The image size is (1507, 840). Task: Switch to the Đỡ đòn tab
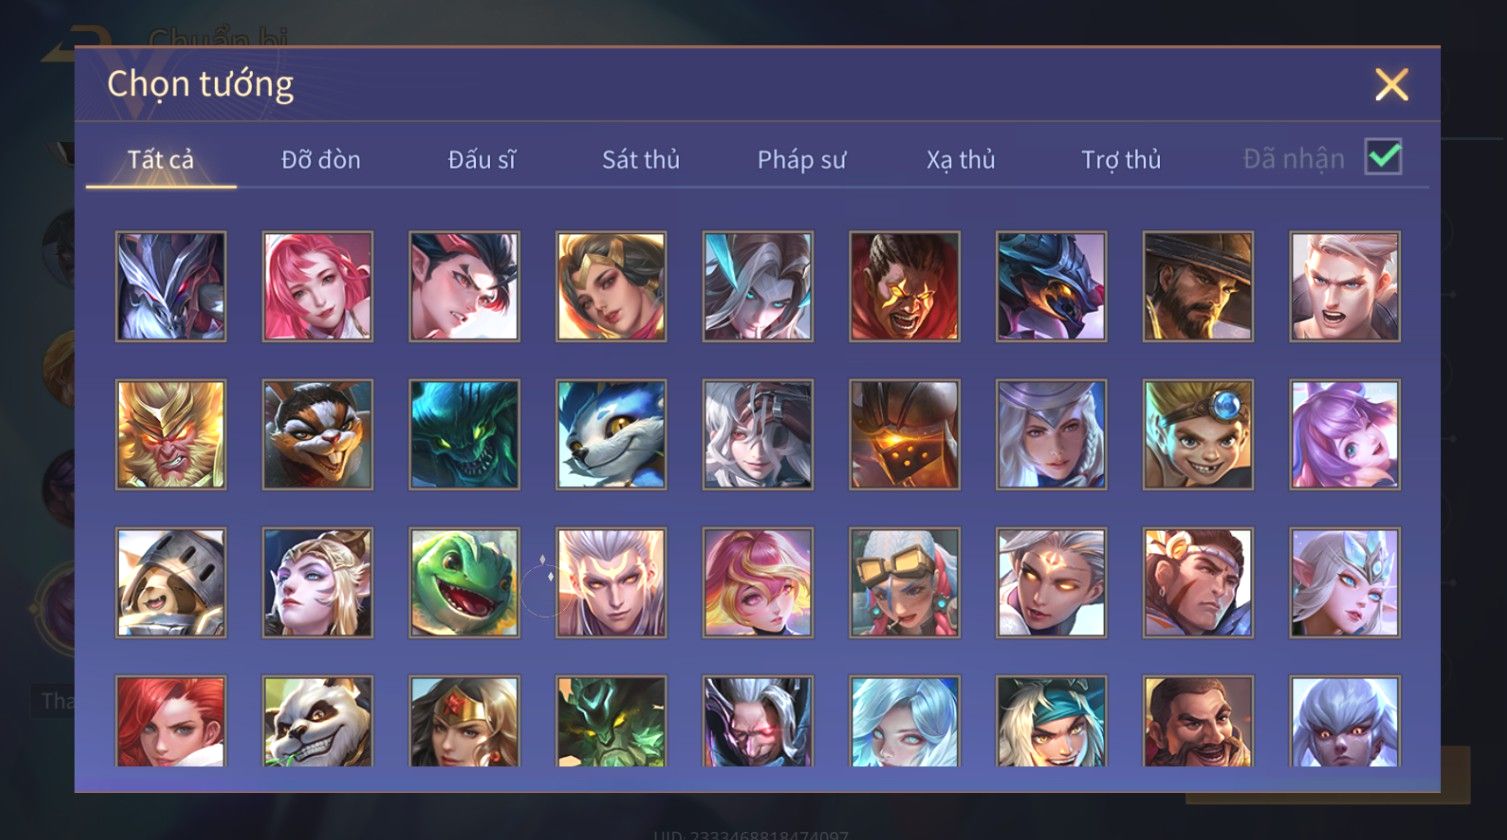(321, 159)
